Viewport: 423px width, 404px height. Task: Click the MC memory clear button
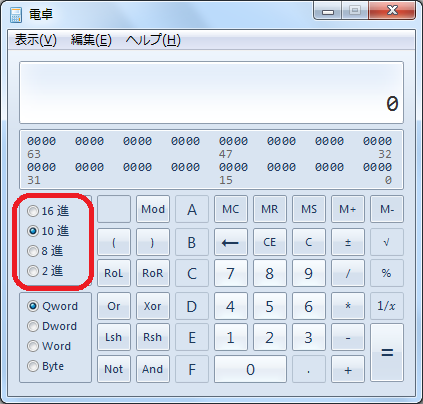pyautogui.click(x=231, y=209)
